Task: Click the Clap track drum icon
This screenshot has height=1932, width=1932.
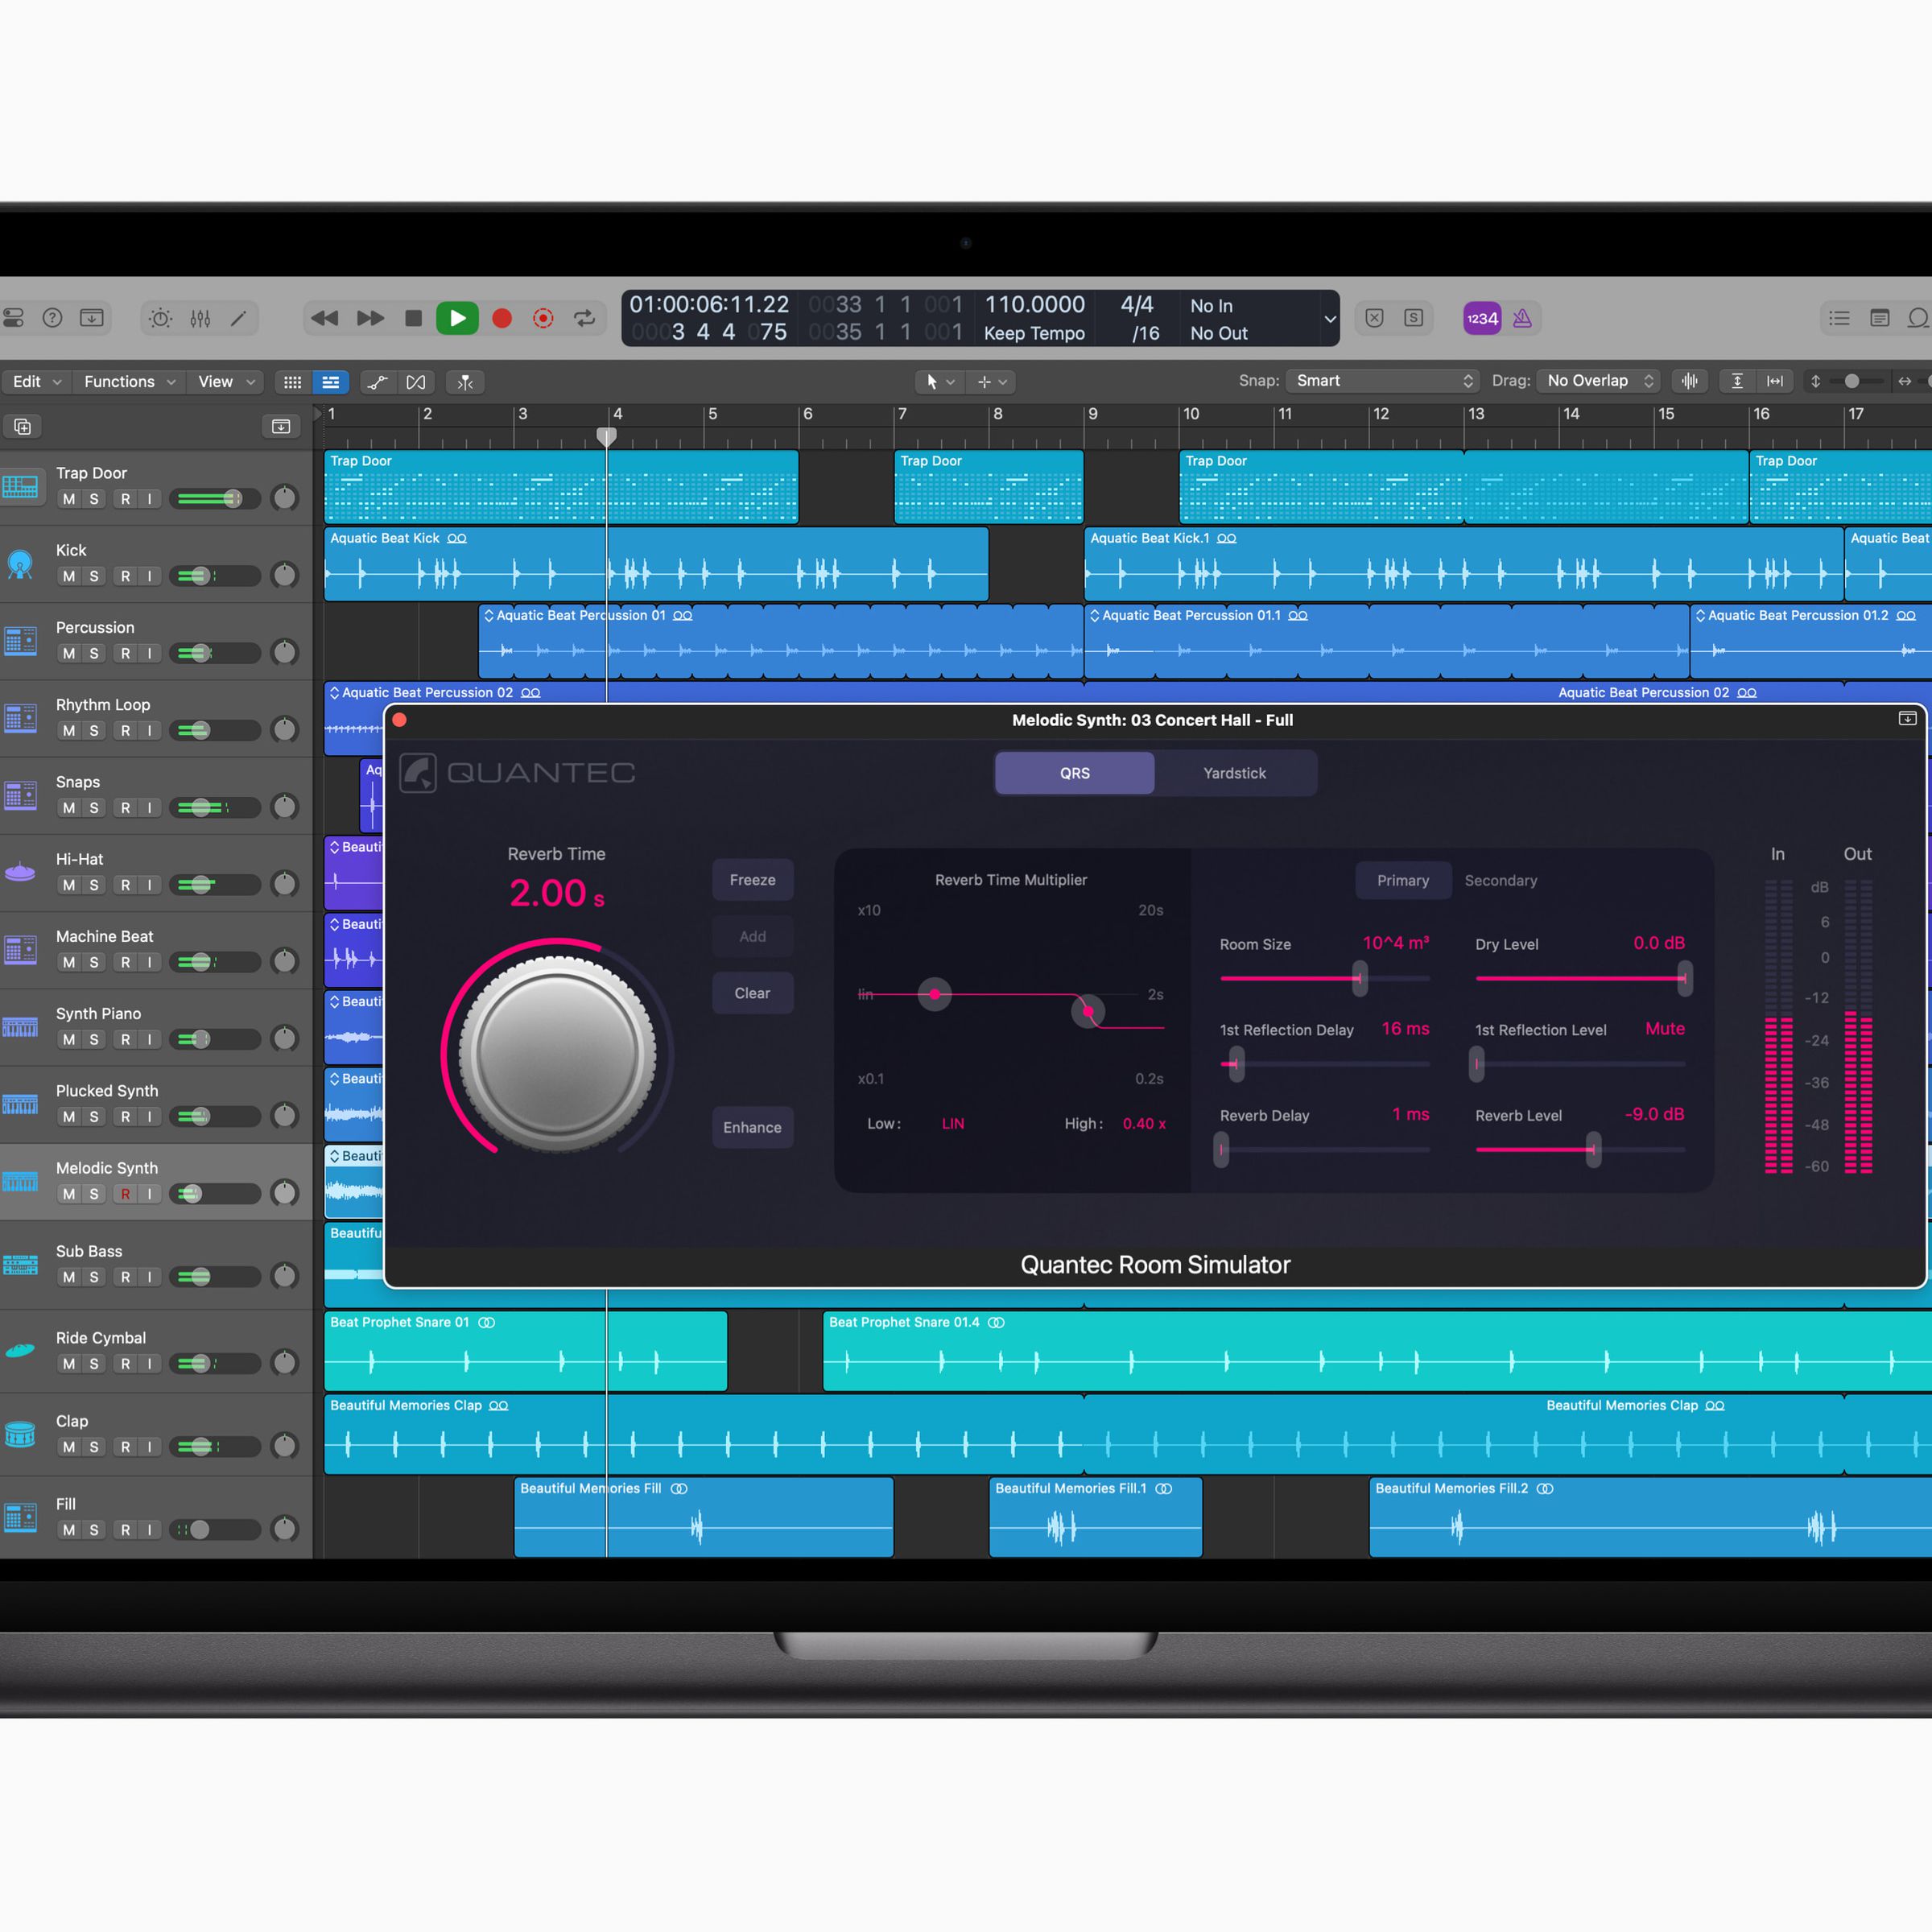Action: (20, 1434)
